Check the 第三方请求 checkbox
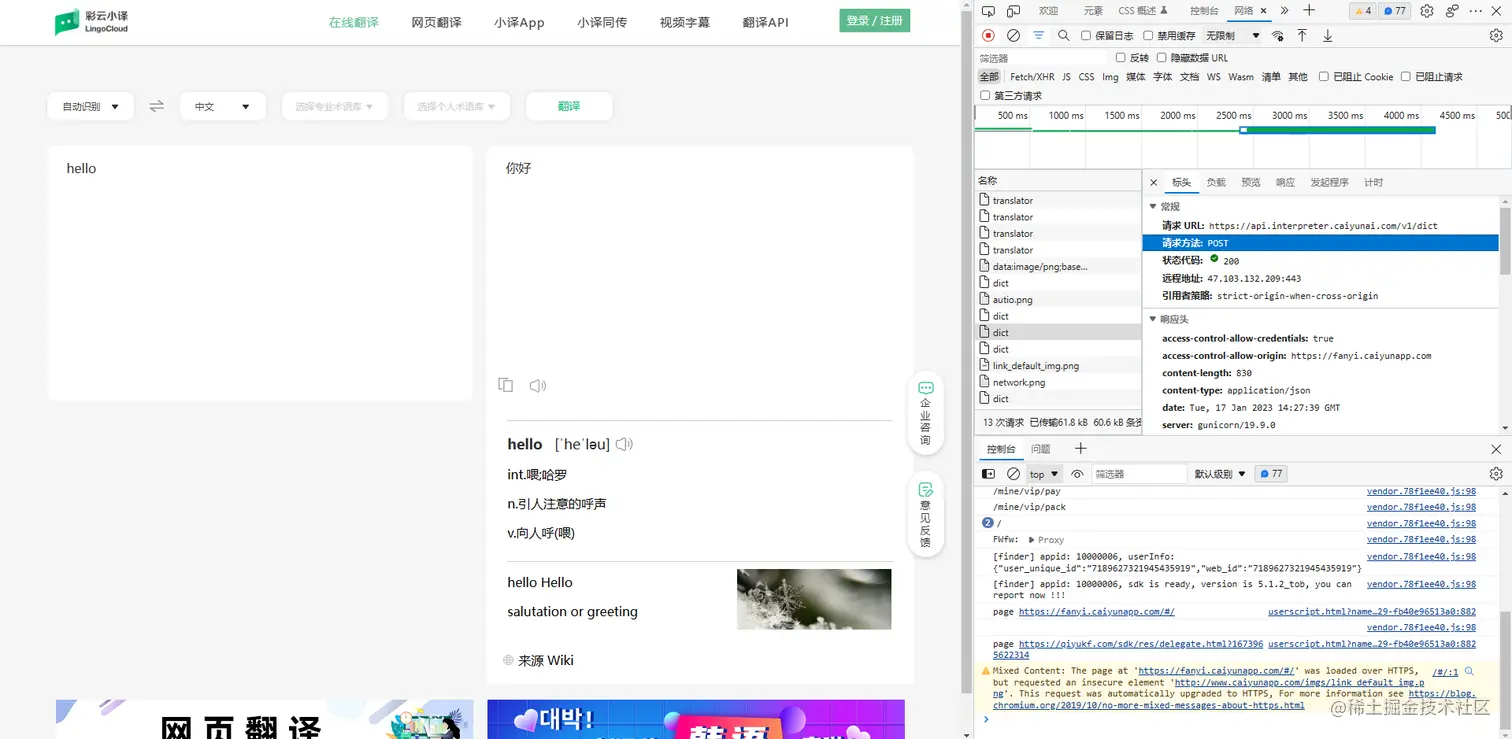This screenshot has width=1512, height=739. (985, 96)
